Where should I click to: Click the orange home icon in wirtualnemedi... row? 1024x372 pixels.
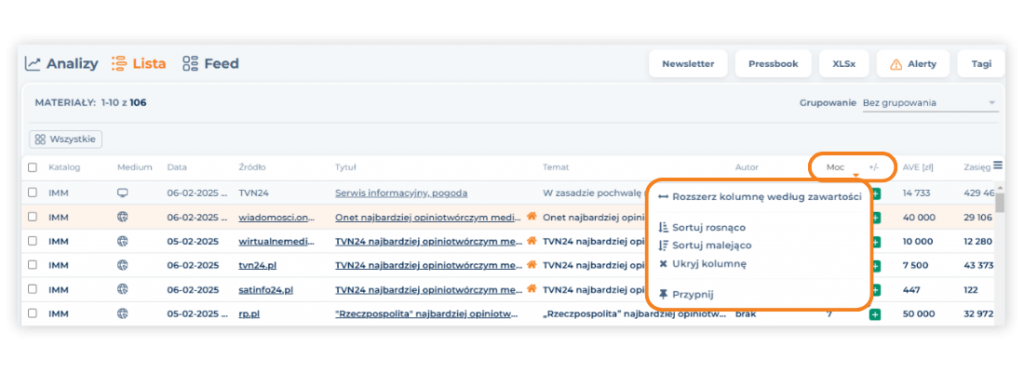532,240
